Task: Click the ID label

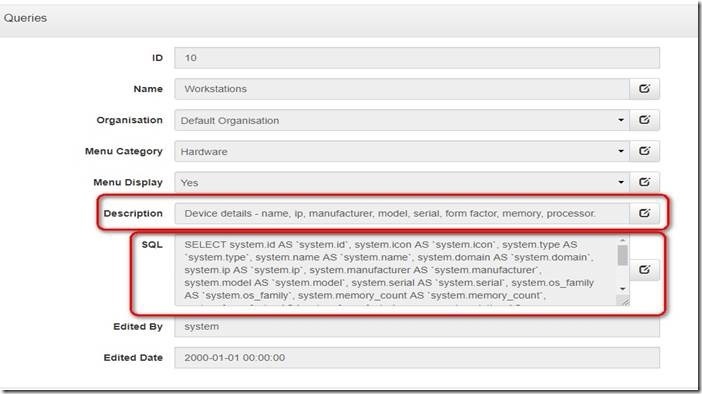Action: pos(157,58)
